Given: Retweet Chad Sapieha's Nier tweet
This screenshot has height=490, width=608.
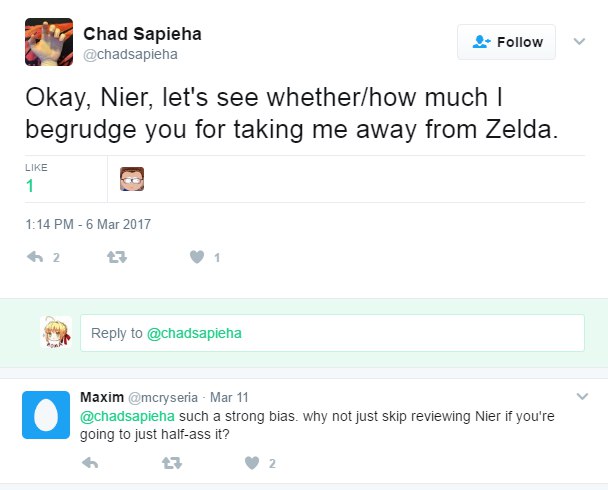Looking at the screenshot, I should coord(116,257).
